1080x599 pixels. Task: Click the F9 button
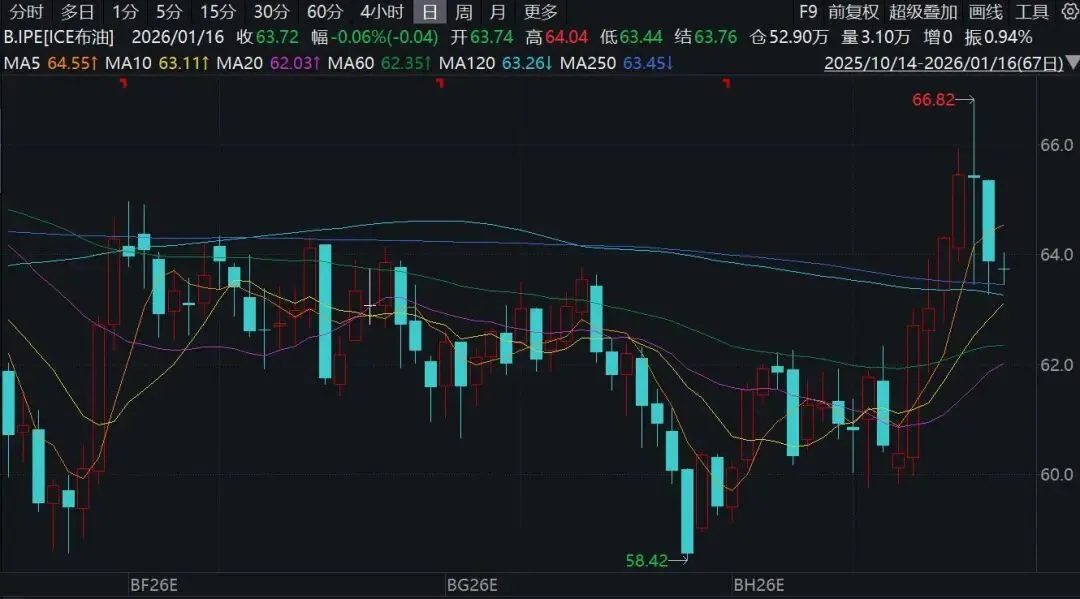(x=807, y=12)
